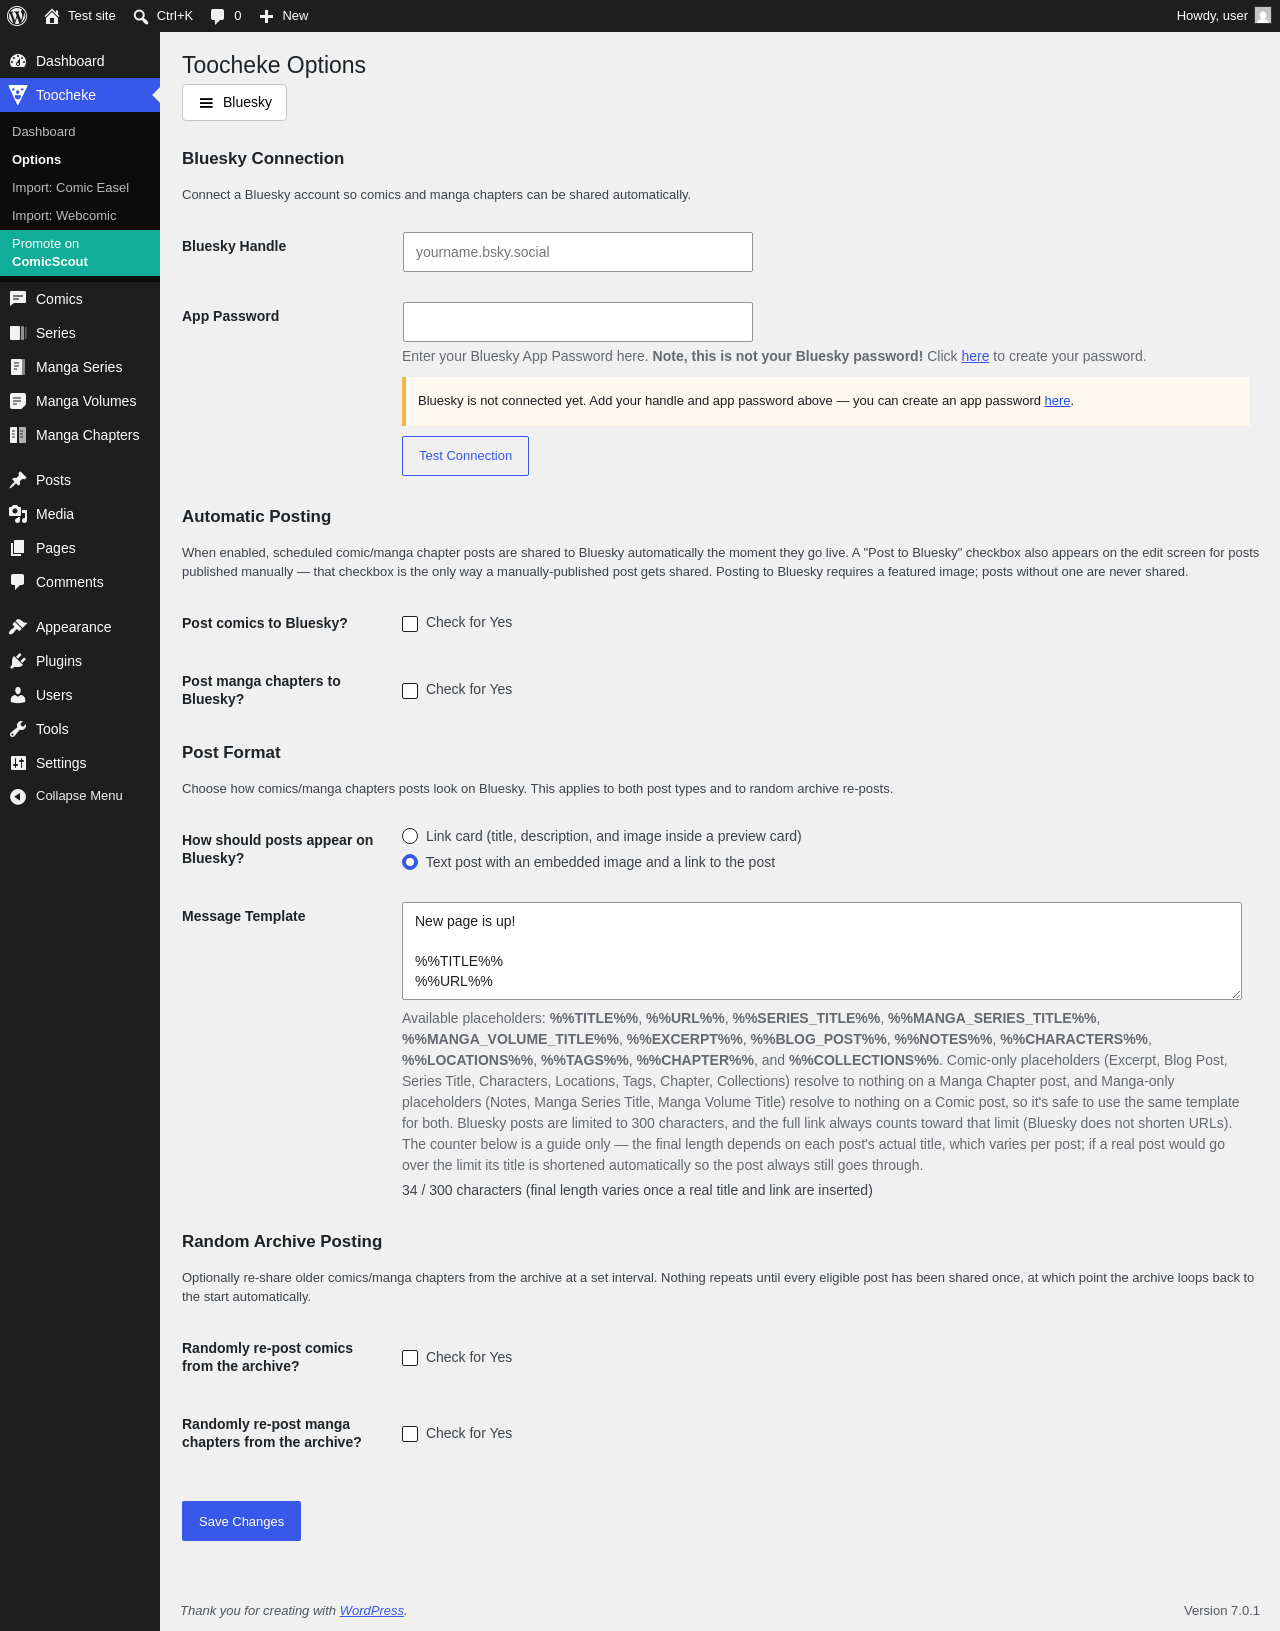This screenshot has height=1631, width=1280.
Task: Click the Appearance paintbrush icon
Action: pos(18,627)
